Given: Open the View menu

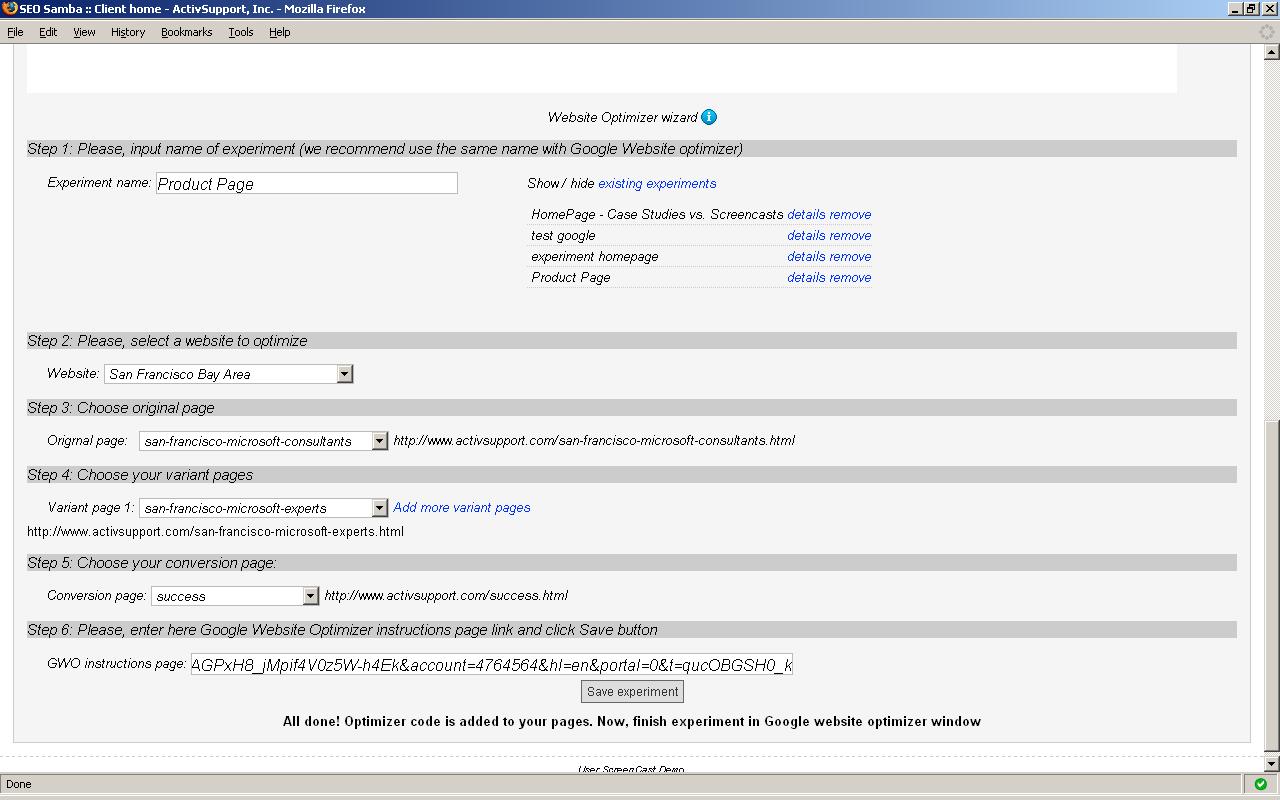Looking at the screenshot, I should (84, 32).
